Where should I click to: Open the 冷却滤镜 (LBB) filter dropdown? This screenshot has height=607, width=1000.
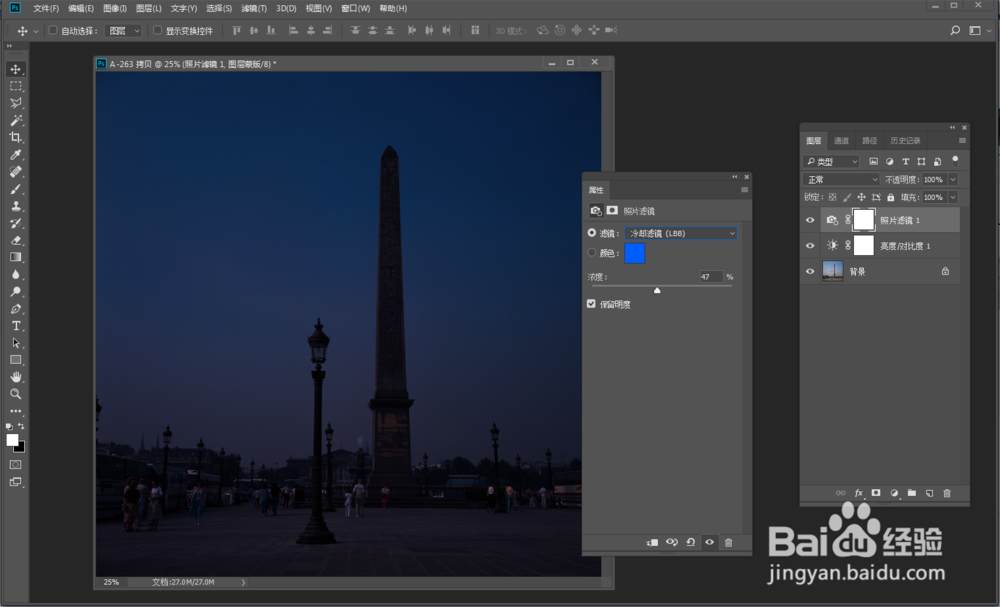coord(680,233)
